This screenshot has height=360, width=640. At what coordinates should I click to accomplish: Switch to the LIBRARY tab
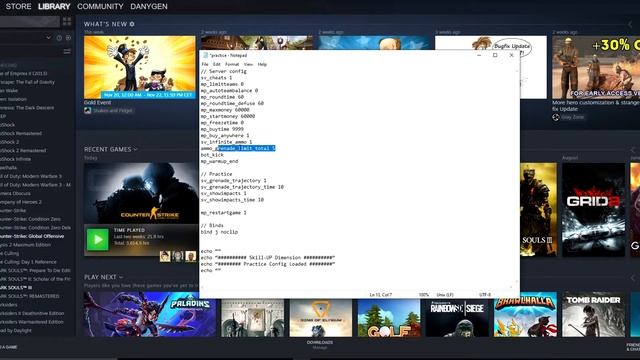pyautogui.click(x=54, y=7)
